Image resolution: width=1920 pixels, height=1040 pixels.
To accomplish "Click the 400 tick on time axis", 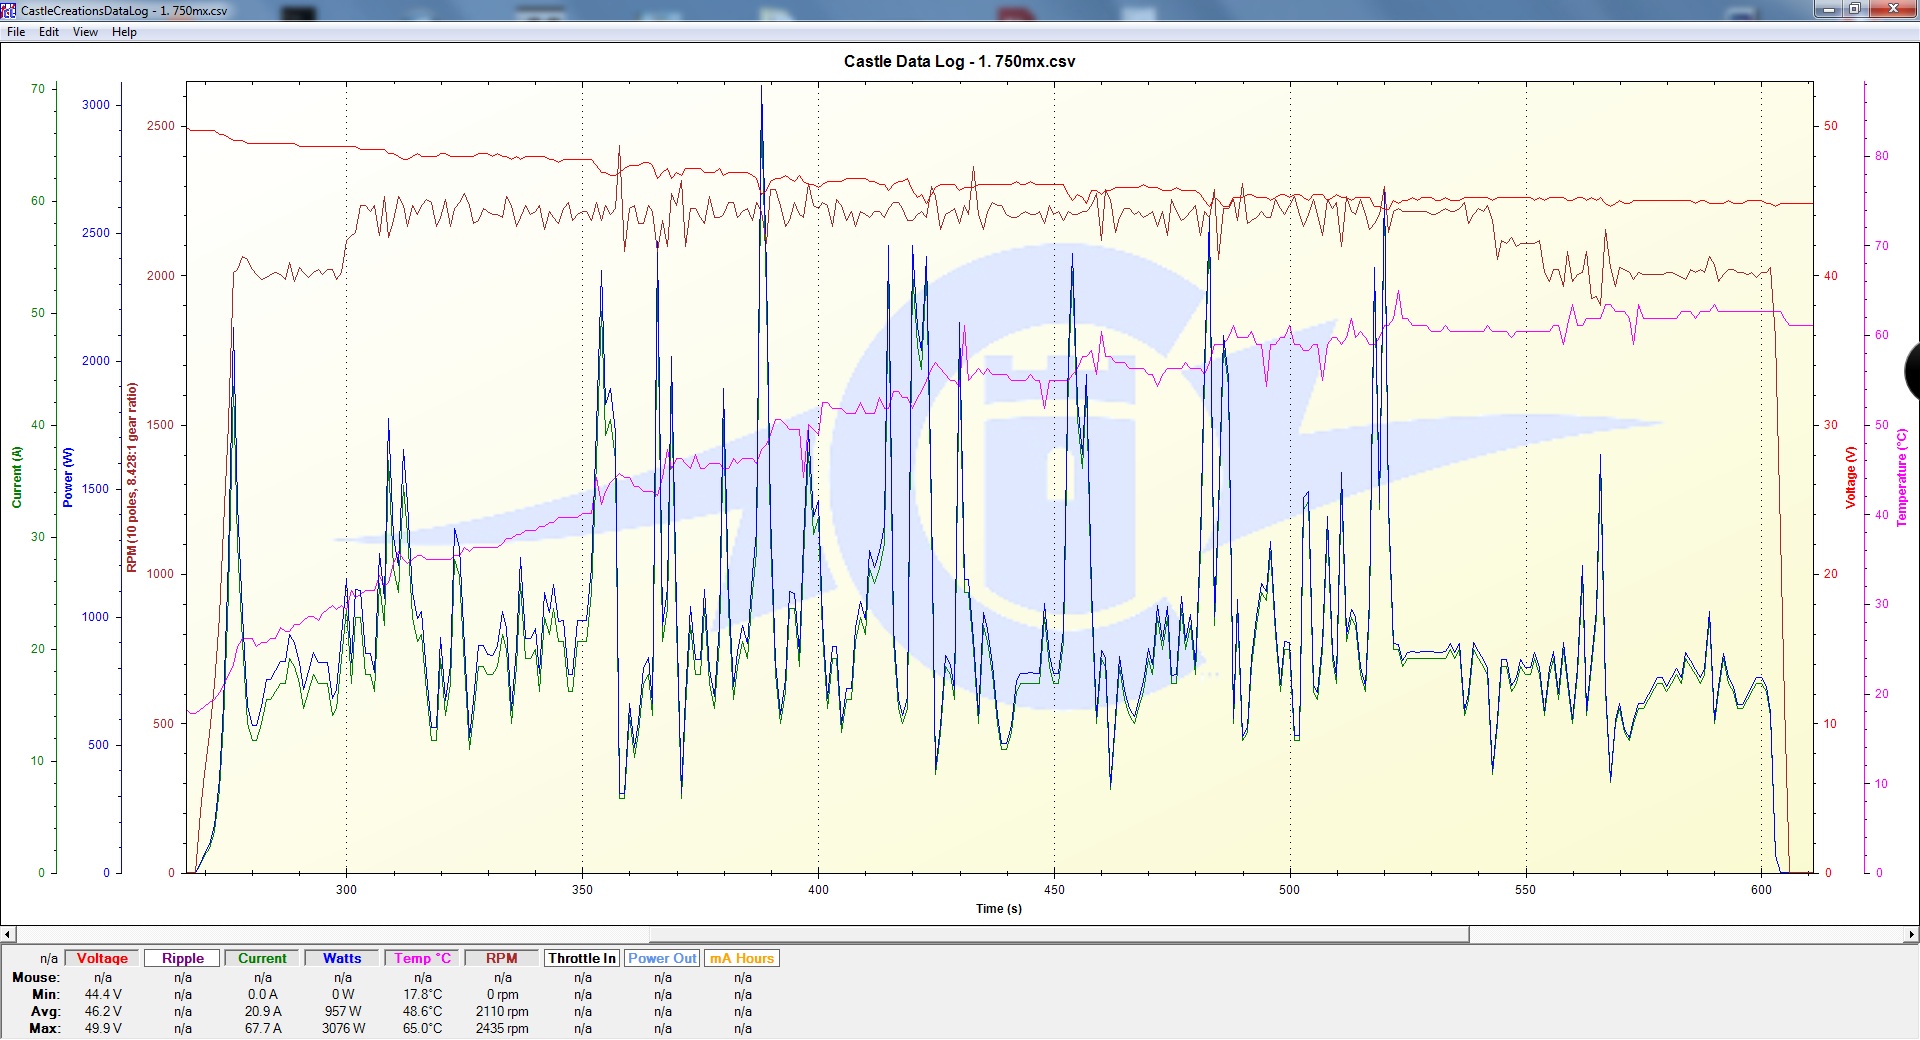I will (818, 889).
